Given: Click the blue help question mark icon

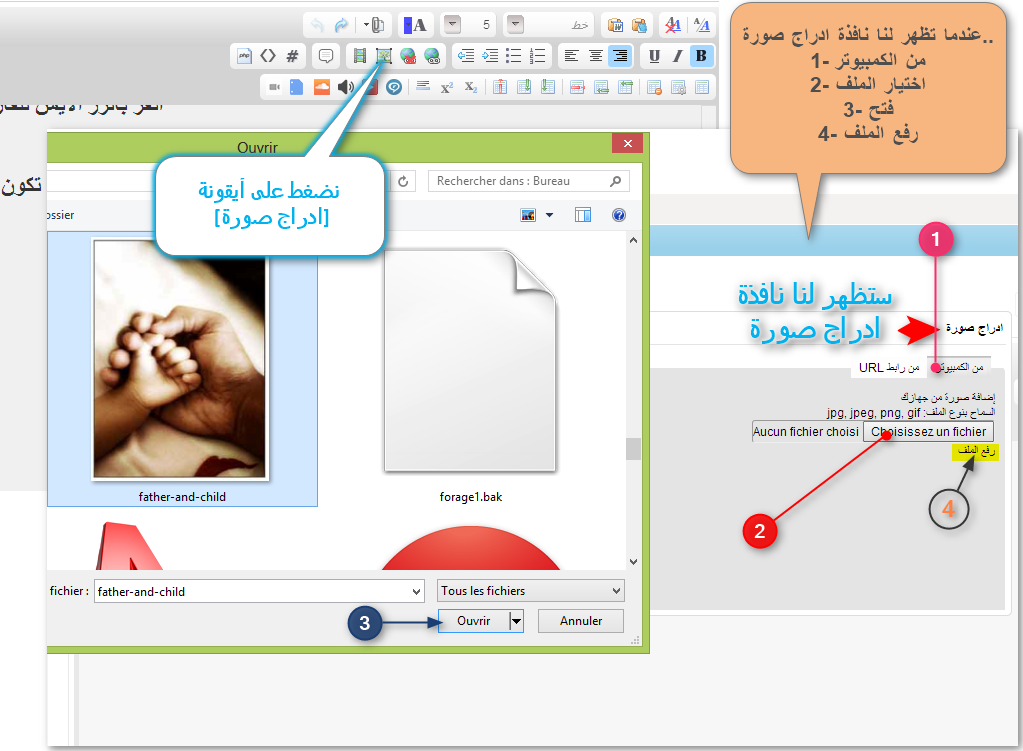Looking at the screenshot, I should [x=619, y=215].
